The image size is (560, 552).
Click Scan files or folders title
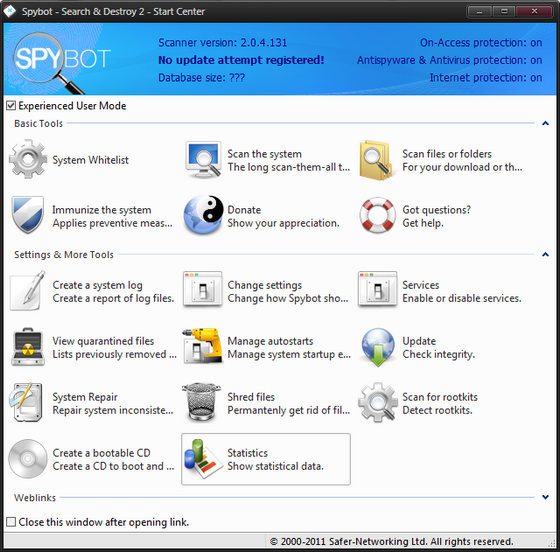(x=447, y=154)
